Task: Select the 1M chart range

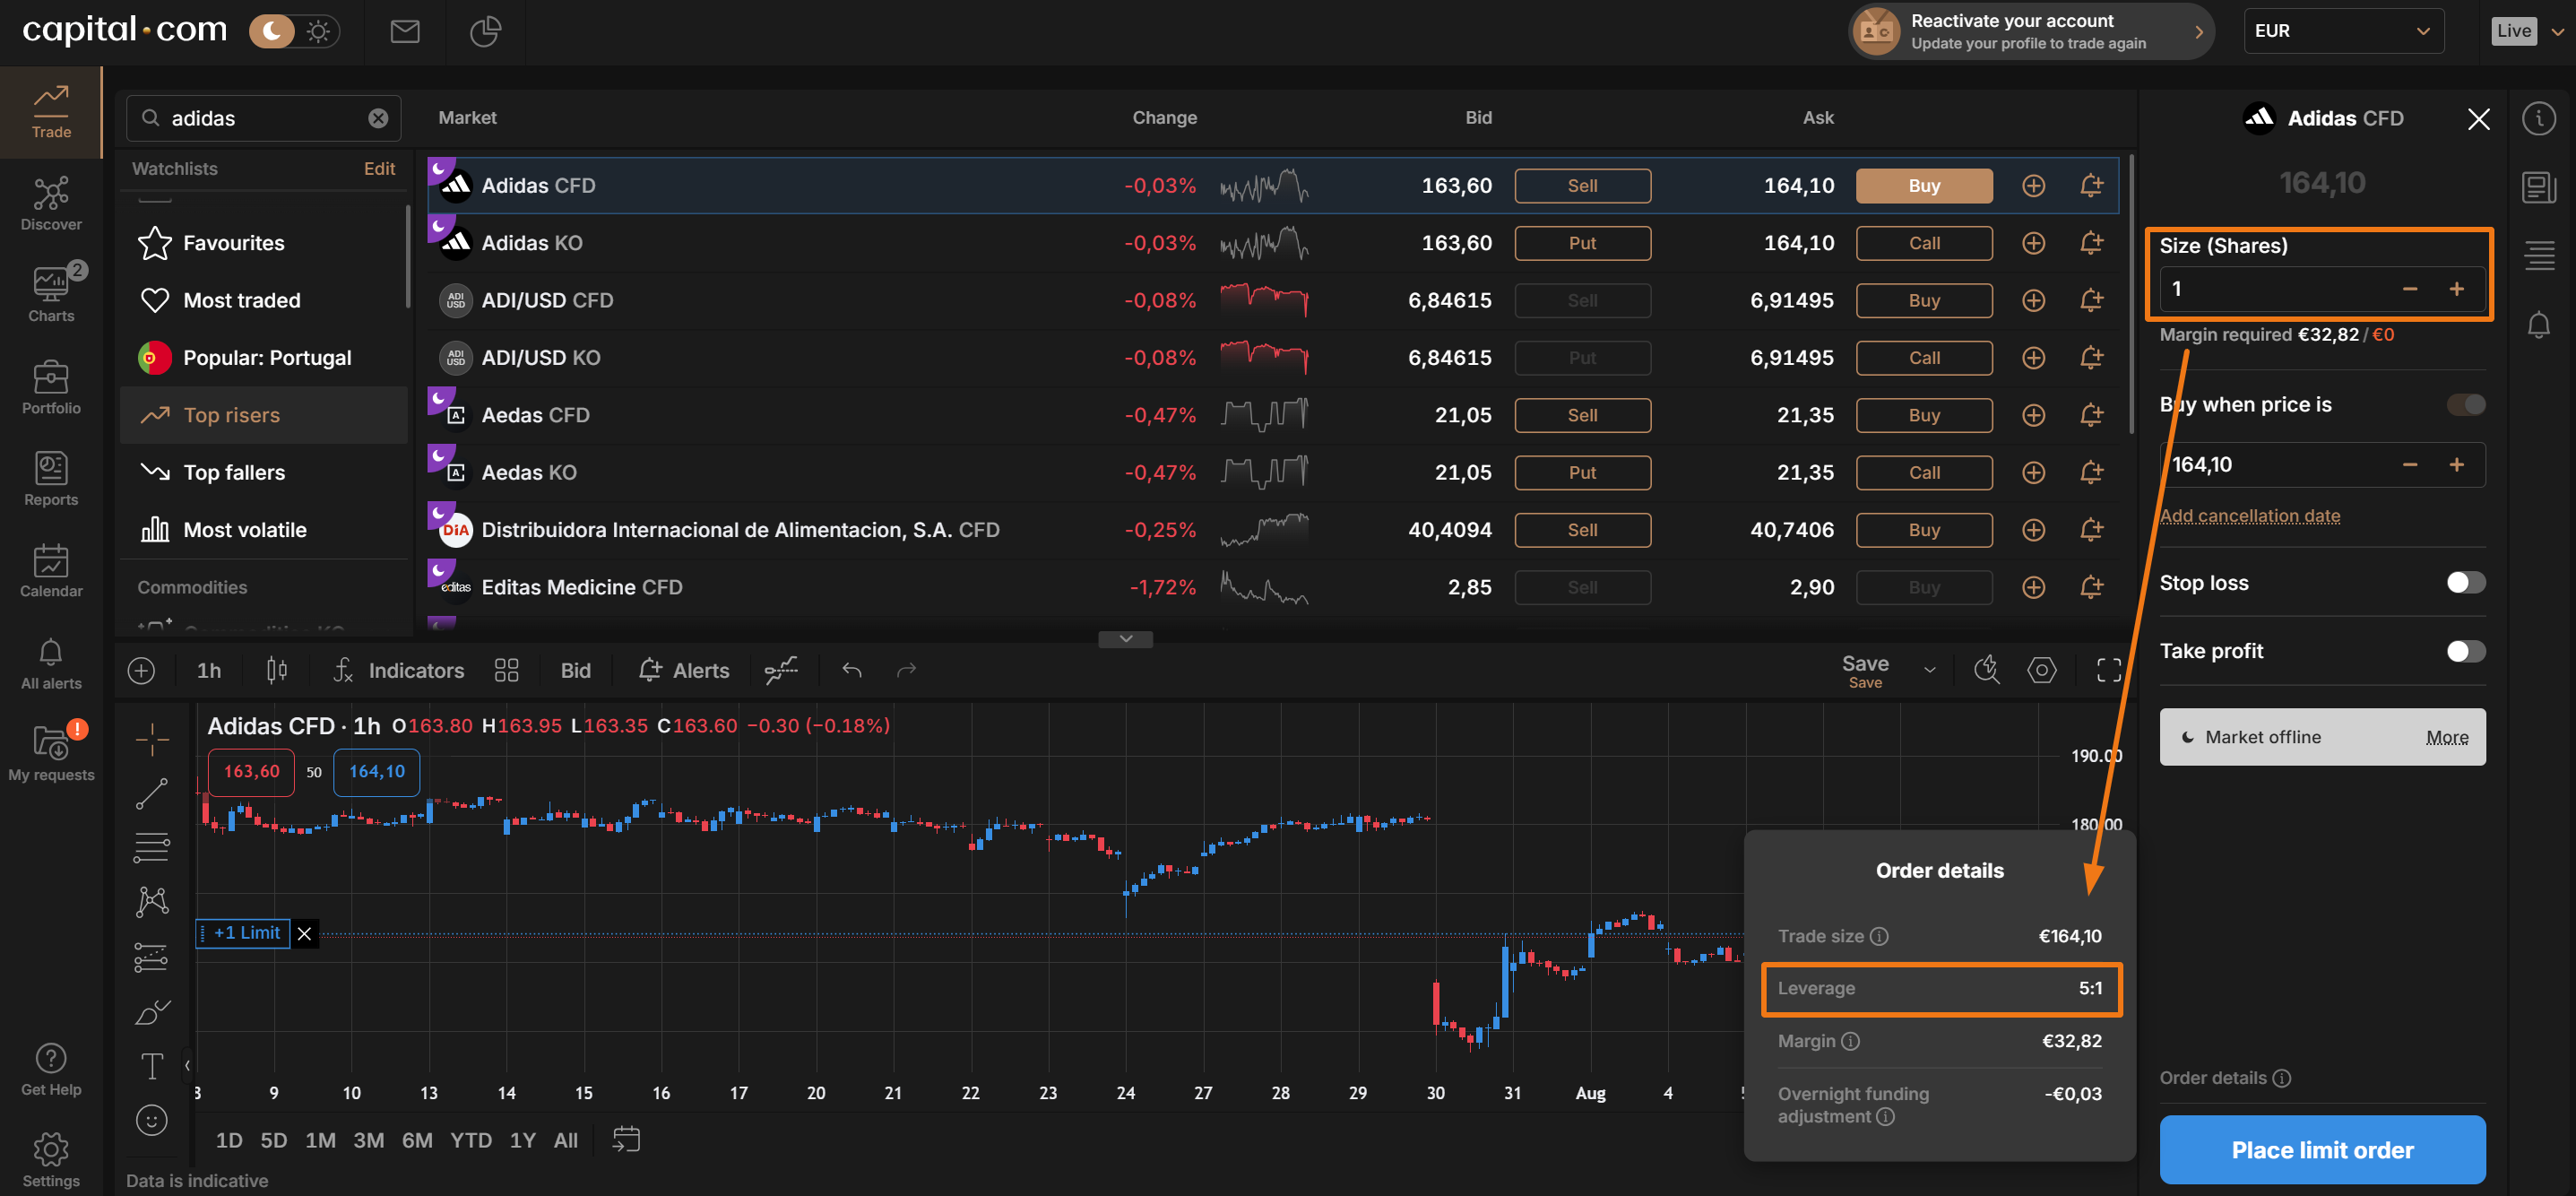Action: pos(320,1140)
